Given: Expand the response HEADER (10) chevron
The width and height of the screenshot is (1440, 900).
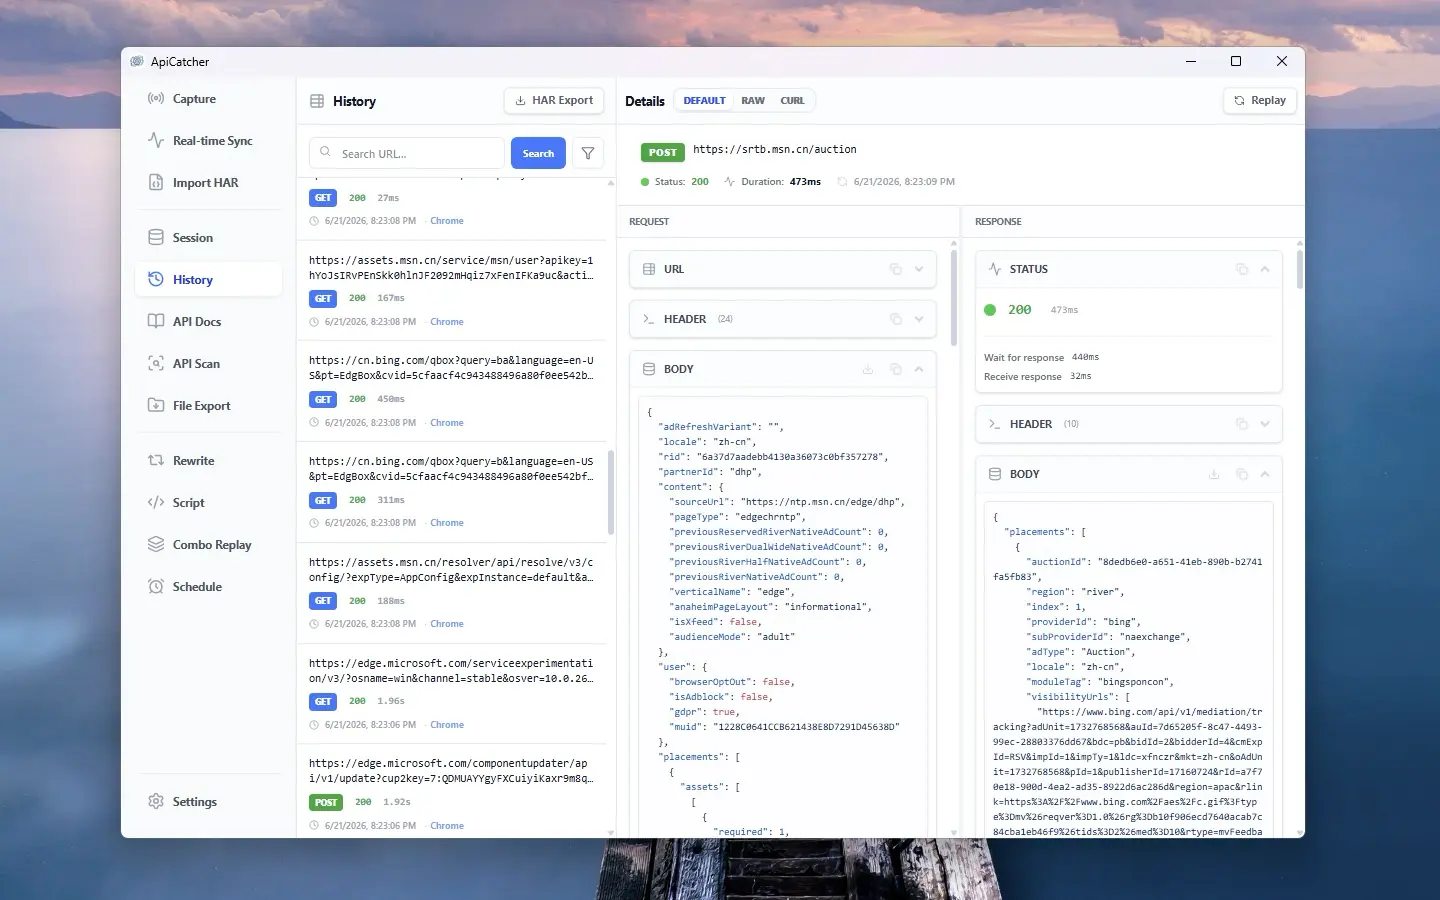Looking at the screenshot, I should [1265, 424].
